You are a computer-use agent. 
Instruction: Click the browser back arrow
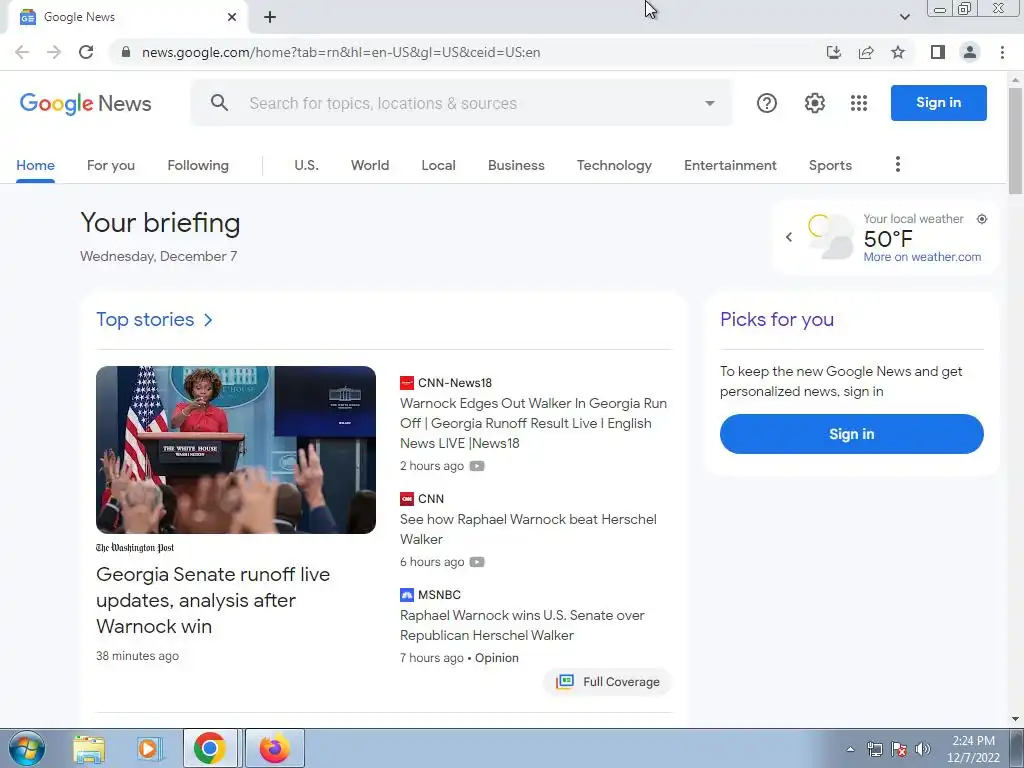[22, 52]
